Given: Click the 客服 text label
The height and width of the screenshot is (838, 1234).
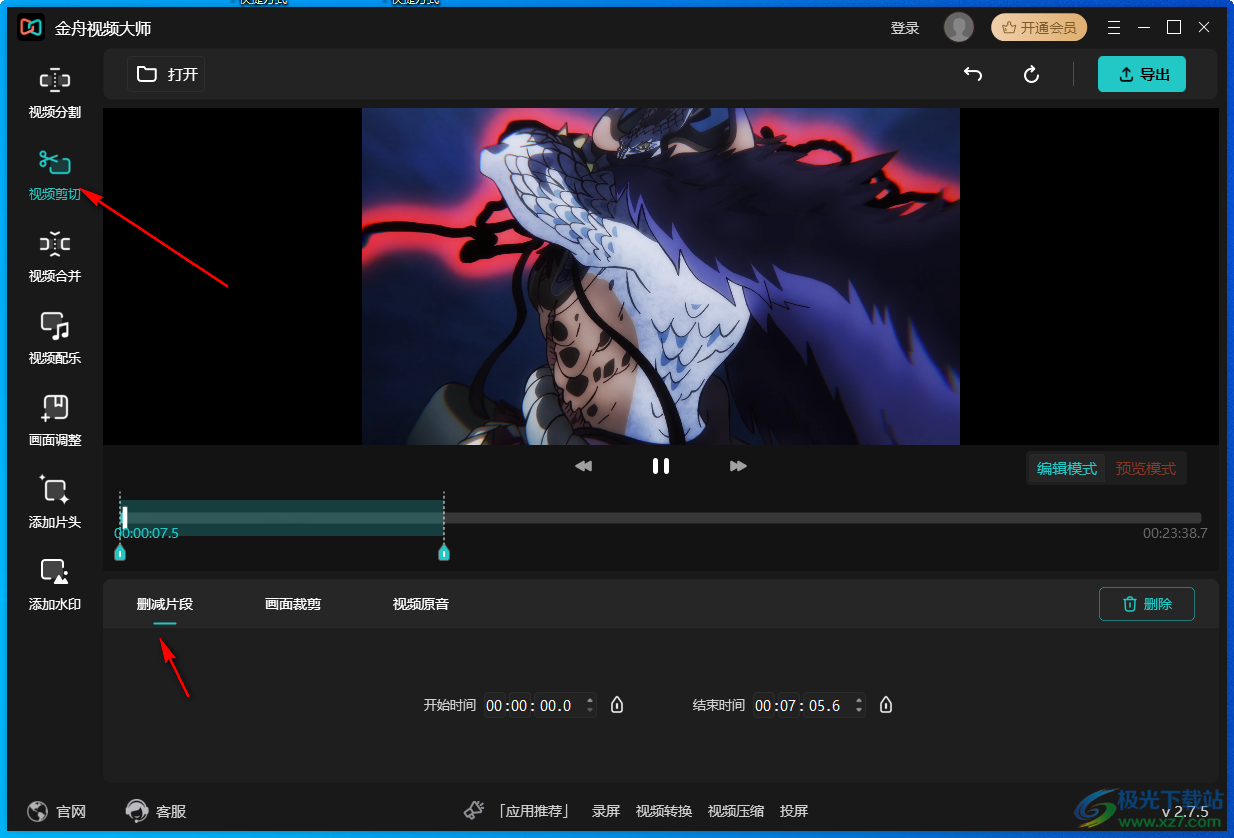Looking at the screenshot, I should coord(171,811).
